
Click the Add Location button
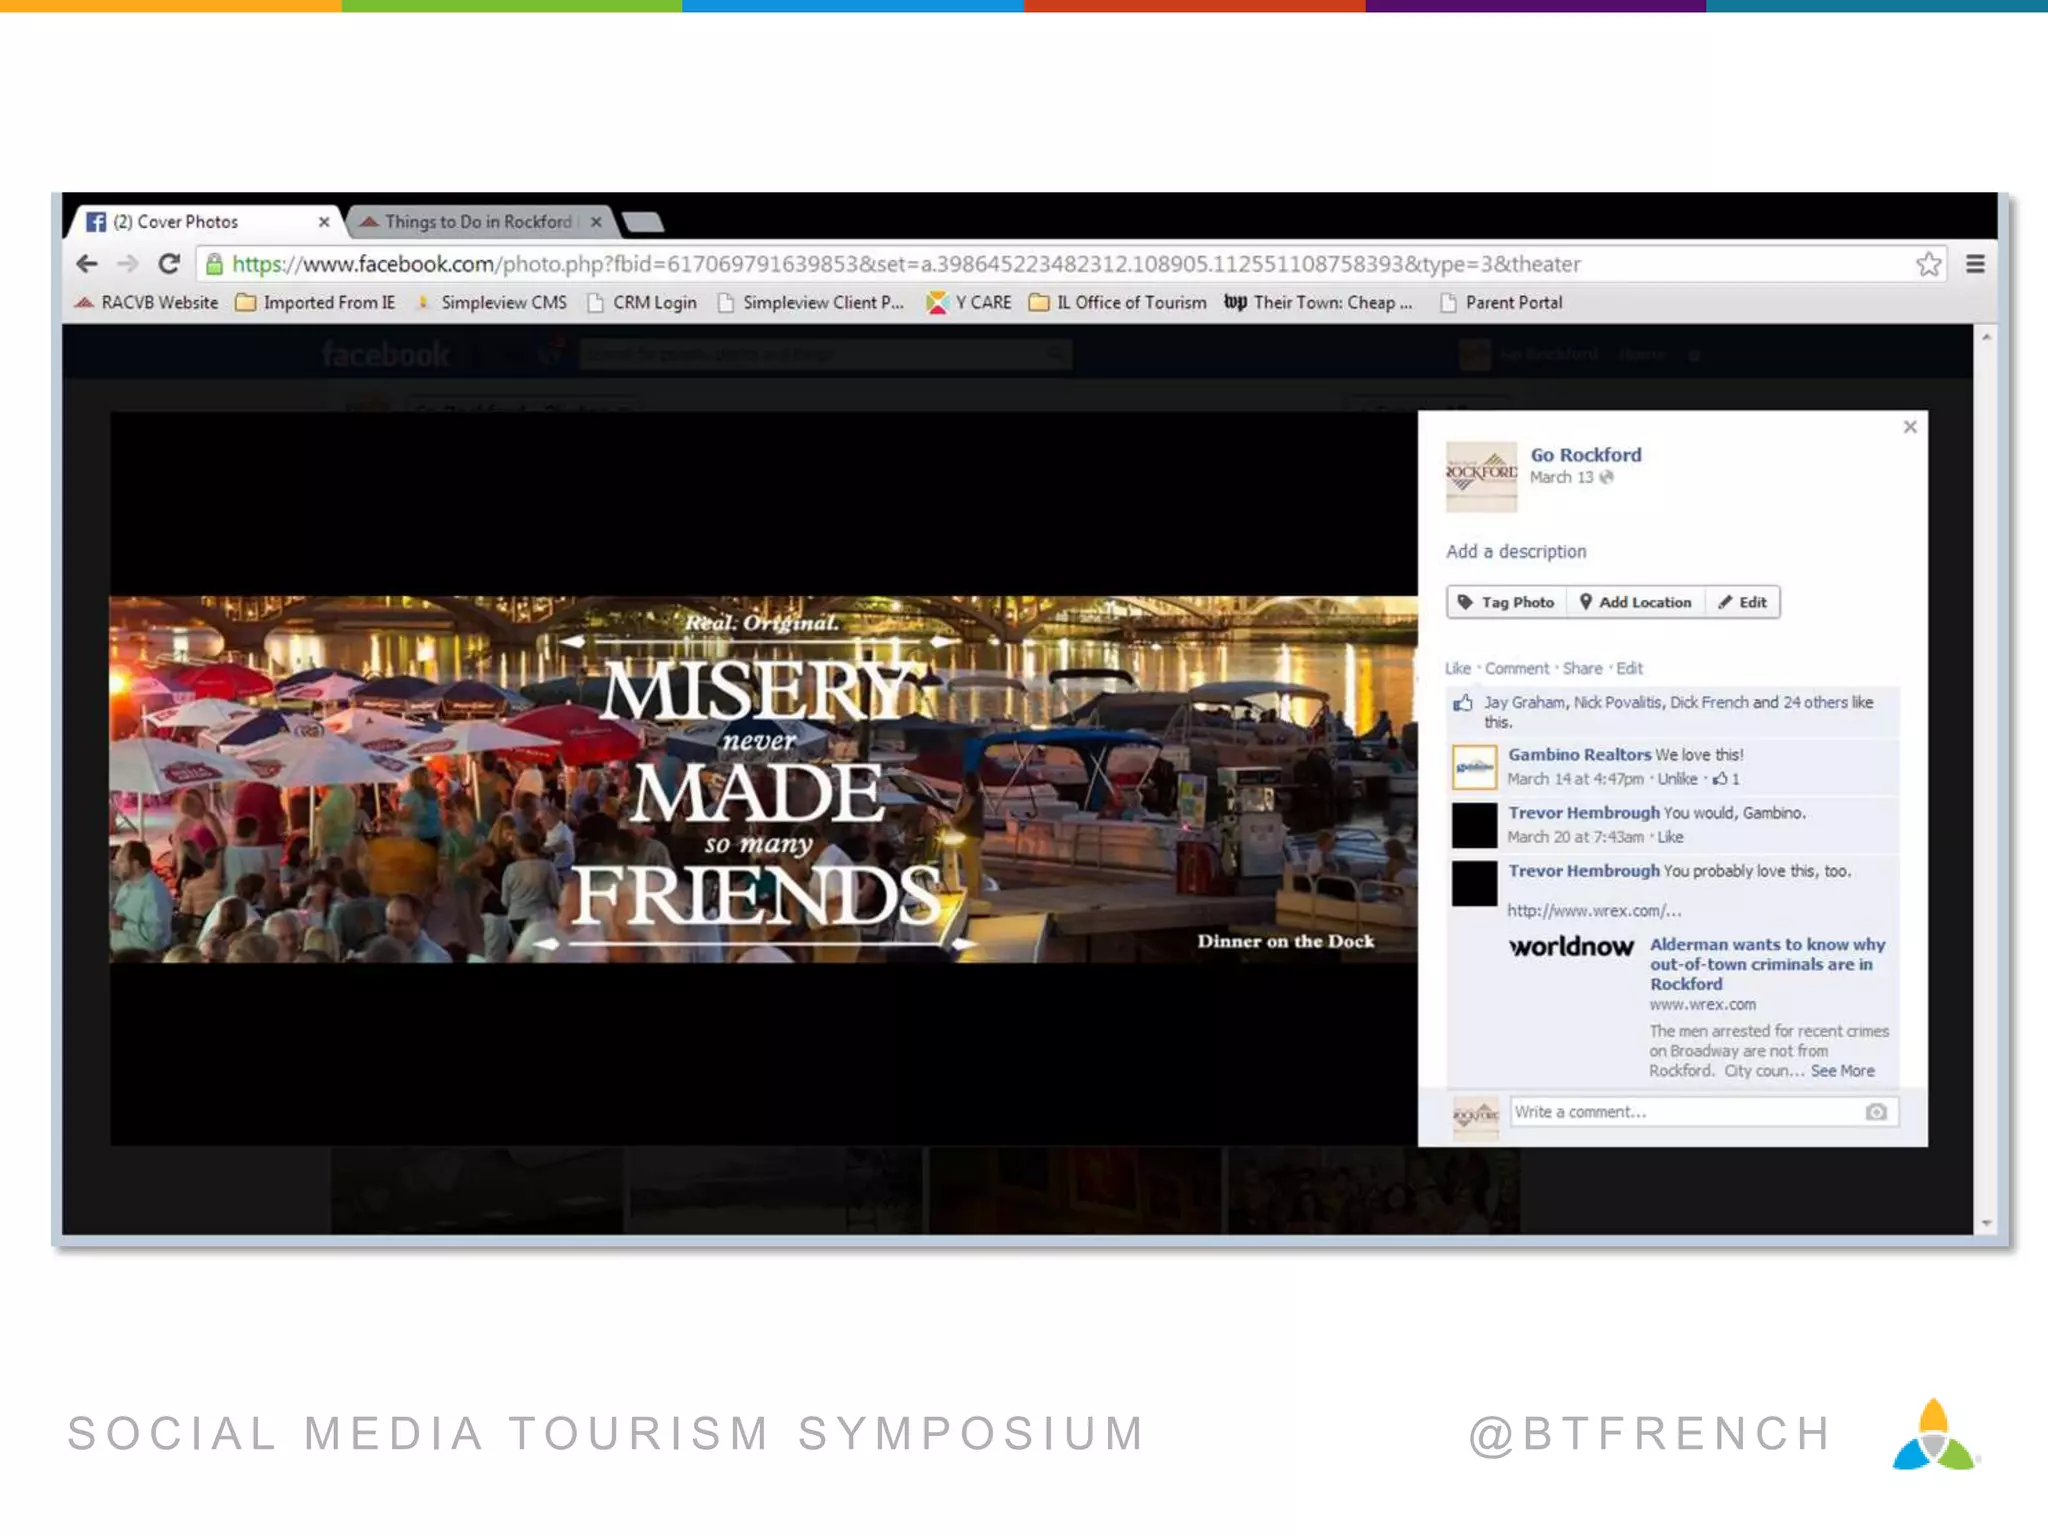(x=1636, y=602)
